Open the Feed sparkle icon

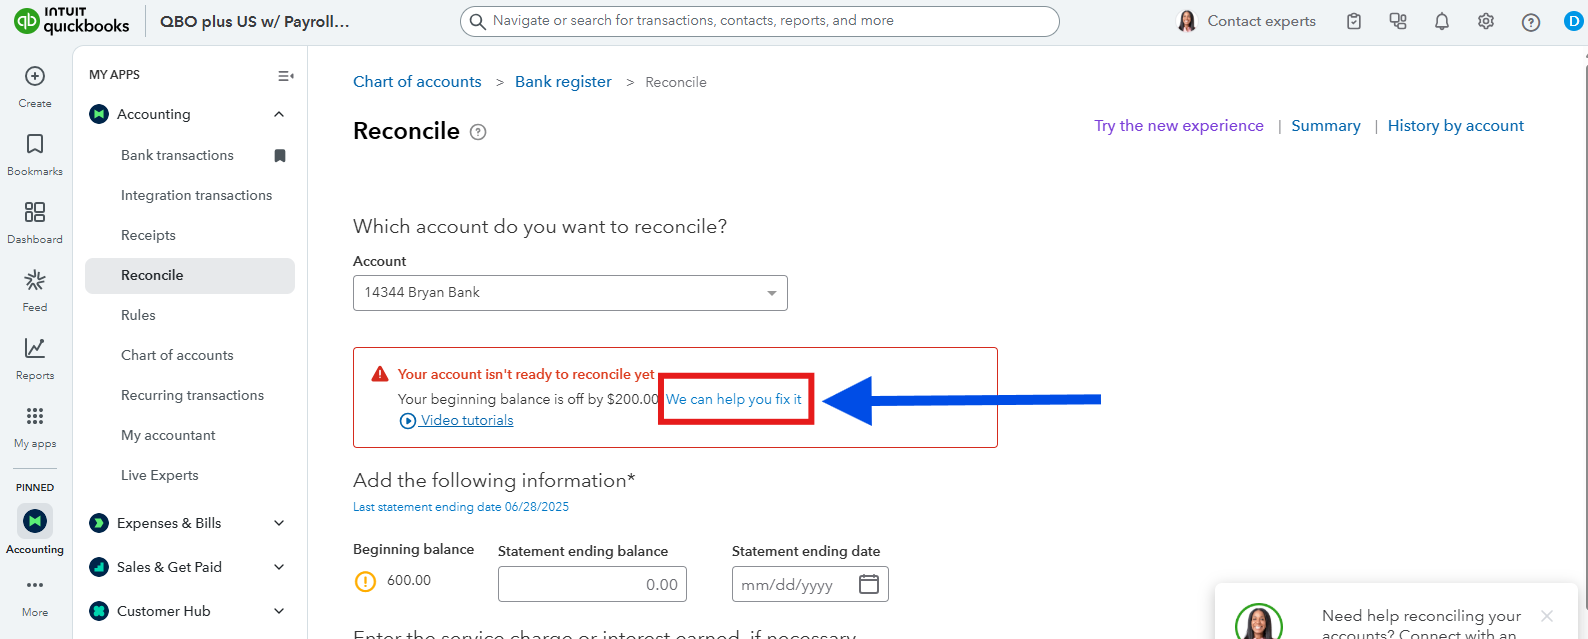pyautogui.click(x=35, y=281)
